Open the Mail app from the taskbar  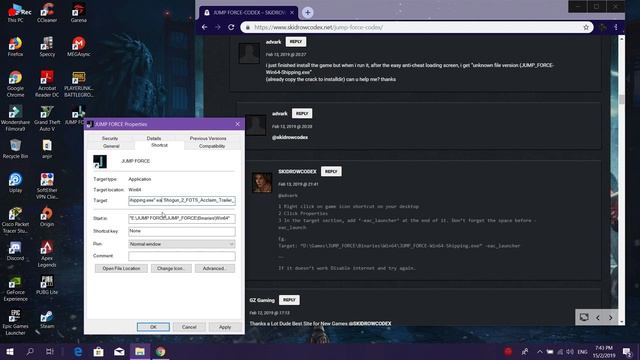click(119, 351)
